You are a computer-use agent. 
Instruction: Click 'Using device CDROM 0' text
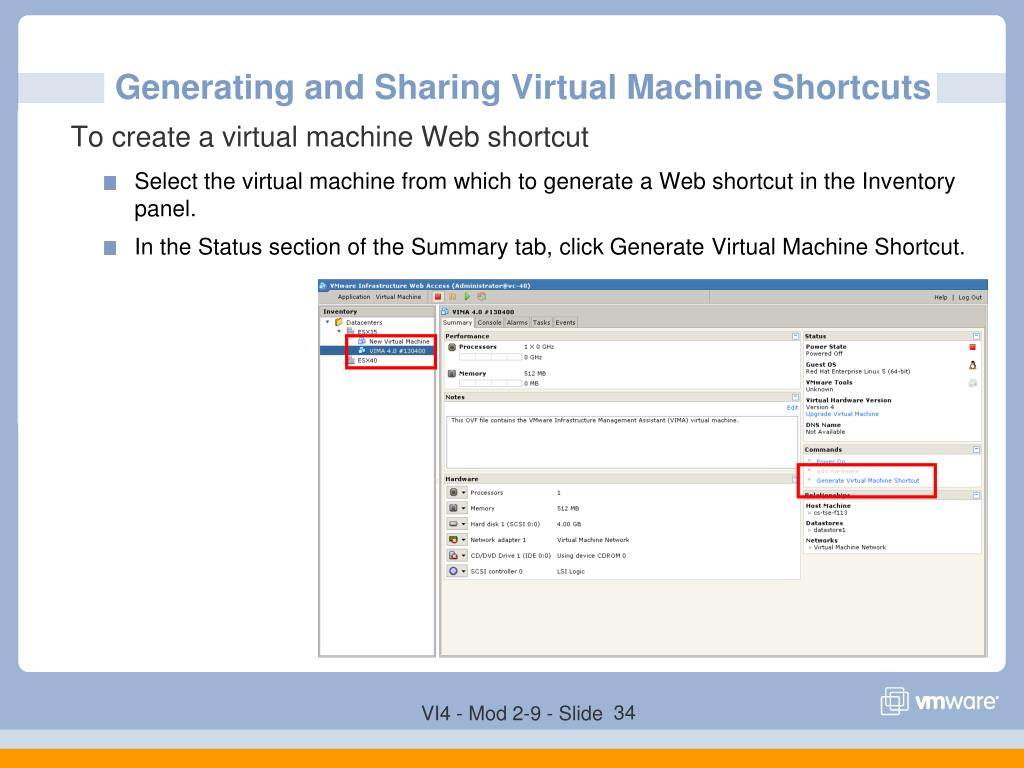point(591,556)
